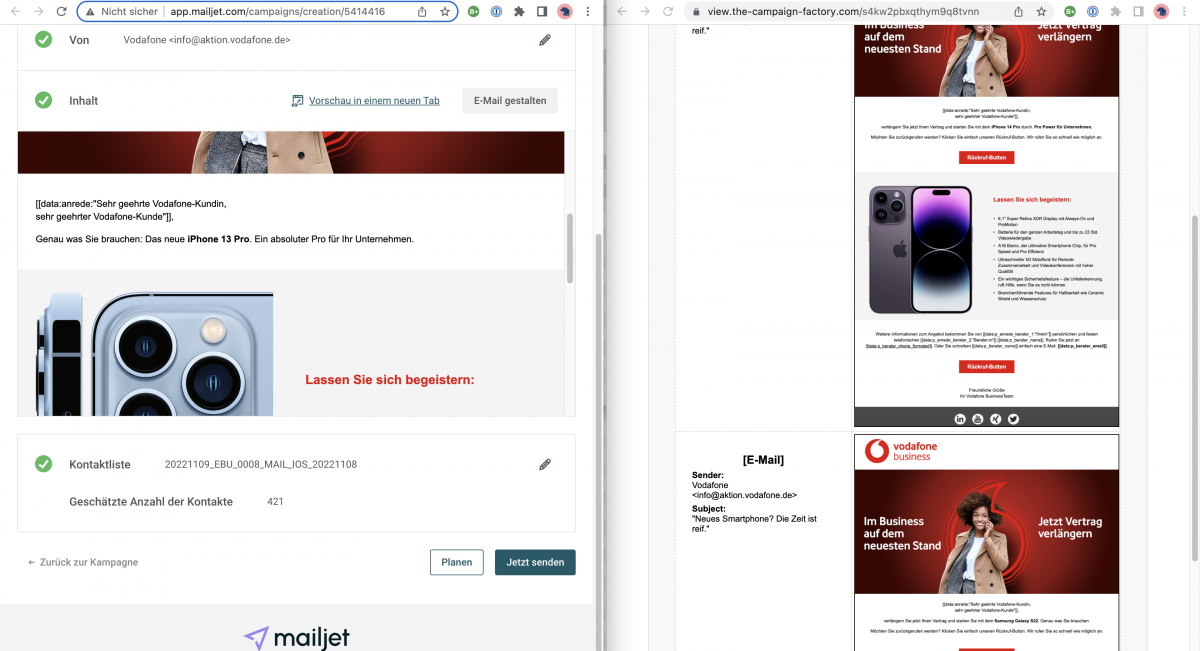Open the green B+ extension in Mailjet window
Image resolution: width=1200 pixels, height=651 pixels.
click(x=472, y=12)
